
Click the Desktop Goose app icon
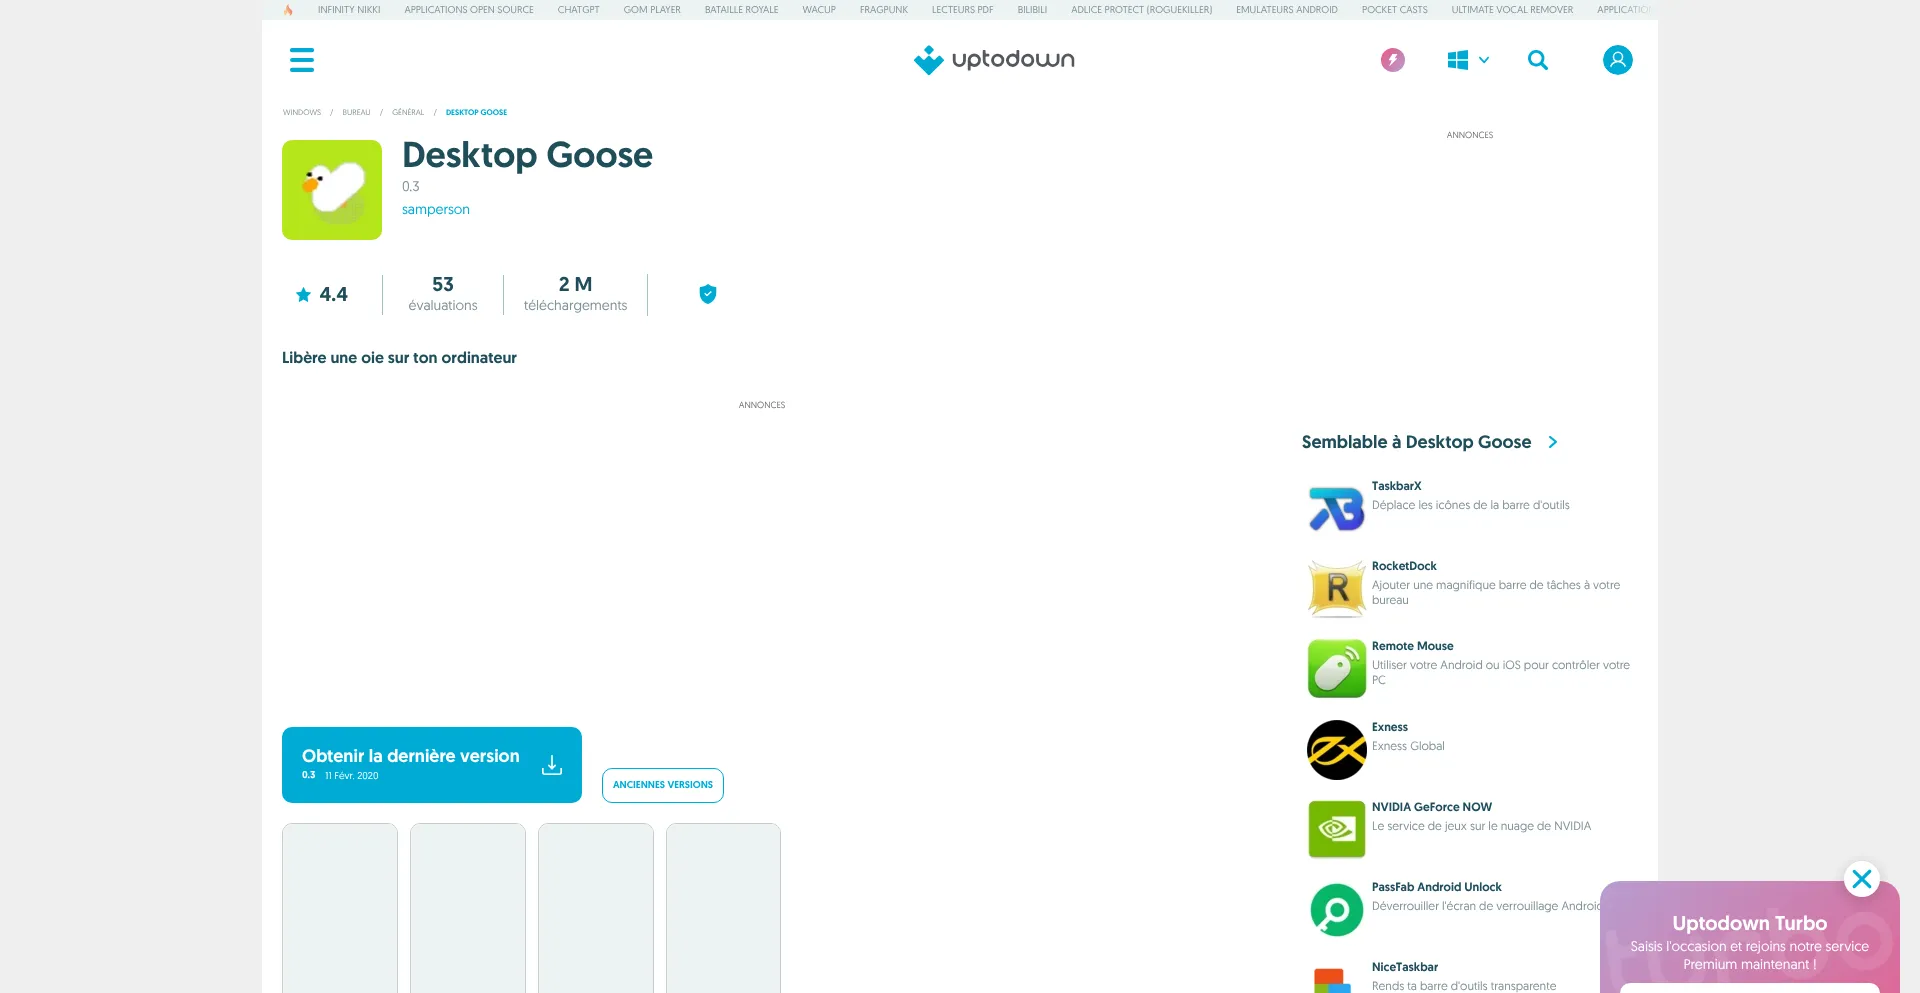(x=332, y=190)
